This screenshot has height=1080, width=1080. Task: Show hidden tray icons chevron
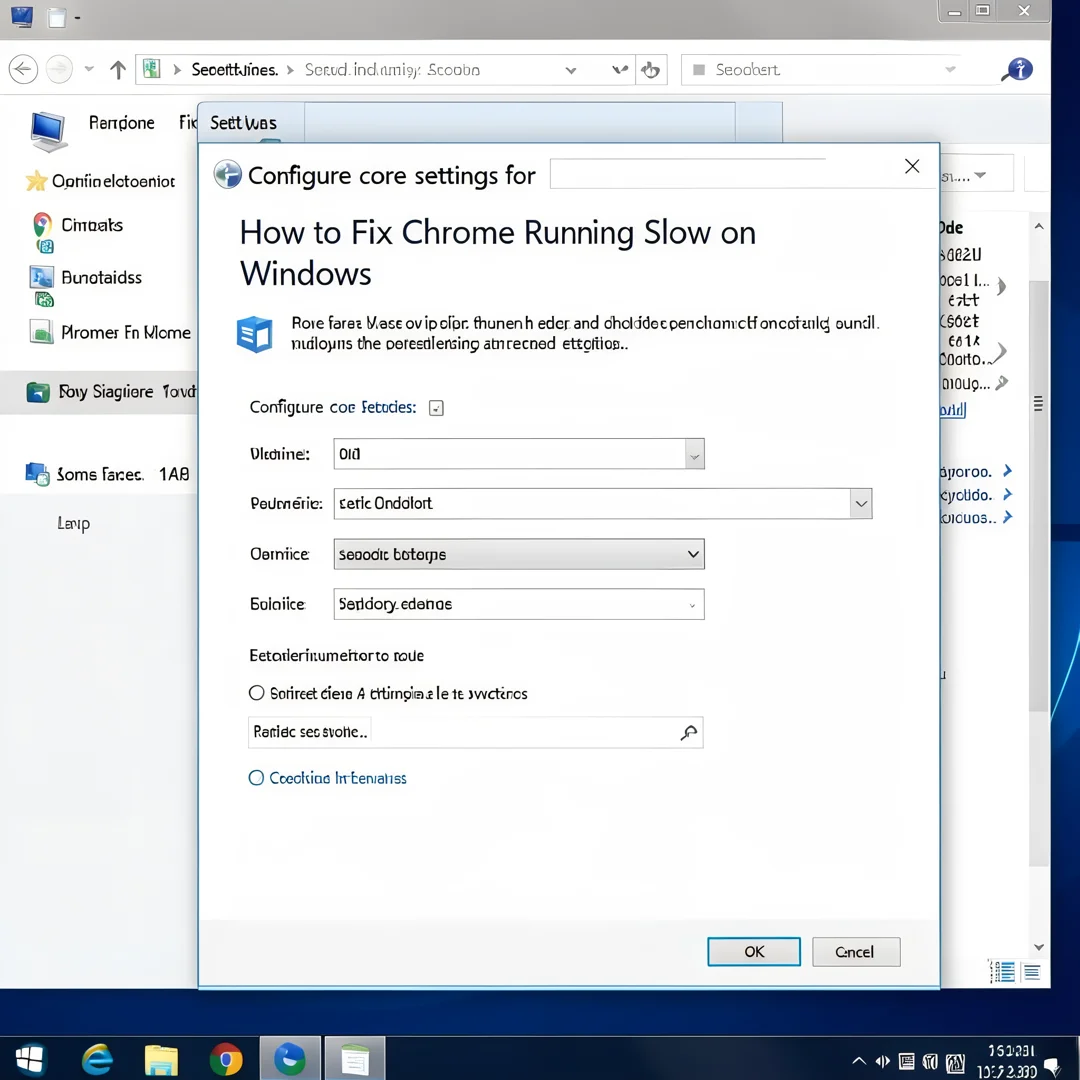[x=859, y=1061]
